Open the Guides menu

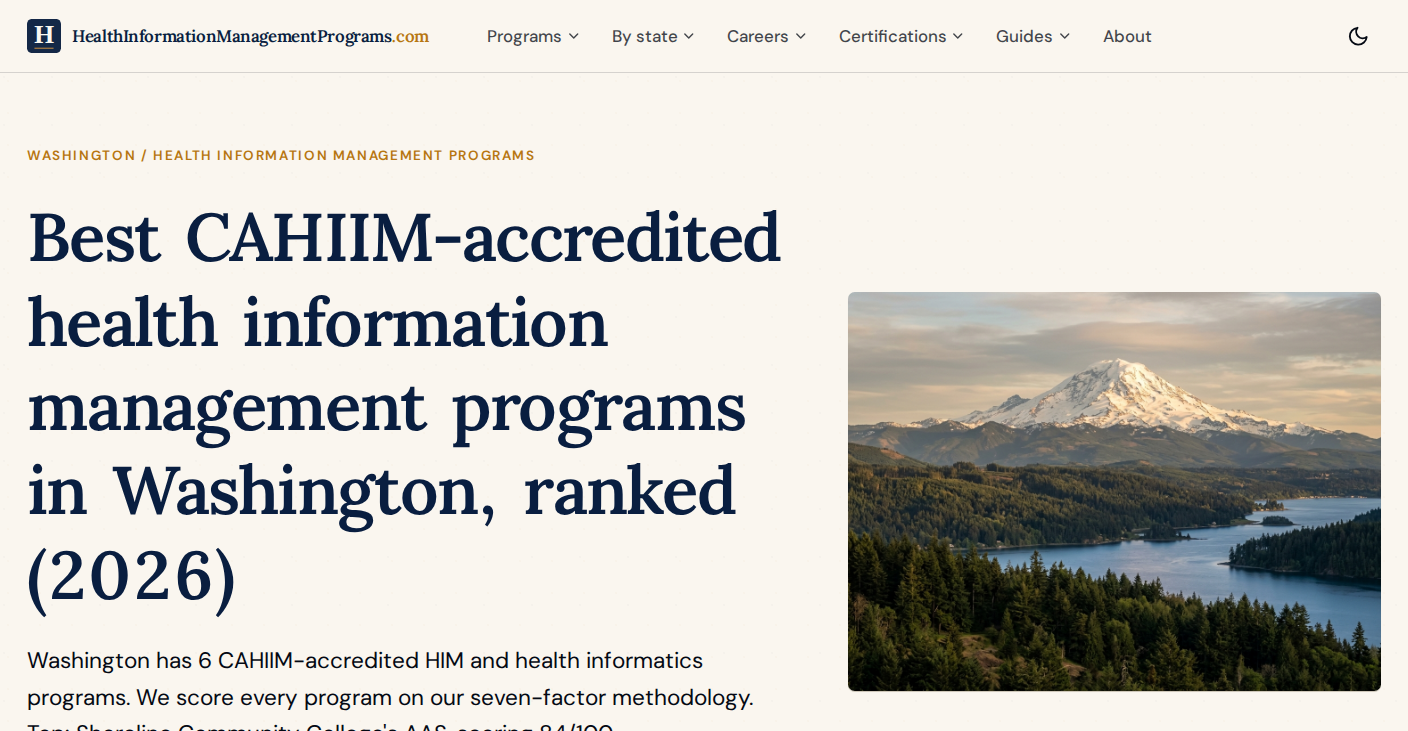pyautogui.click(x=1033, y=36)
